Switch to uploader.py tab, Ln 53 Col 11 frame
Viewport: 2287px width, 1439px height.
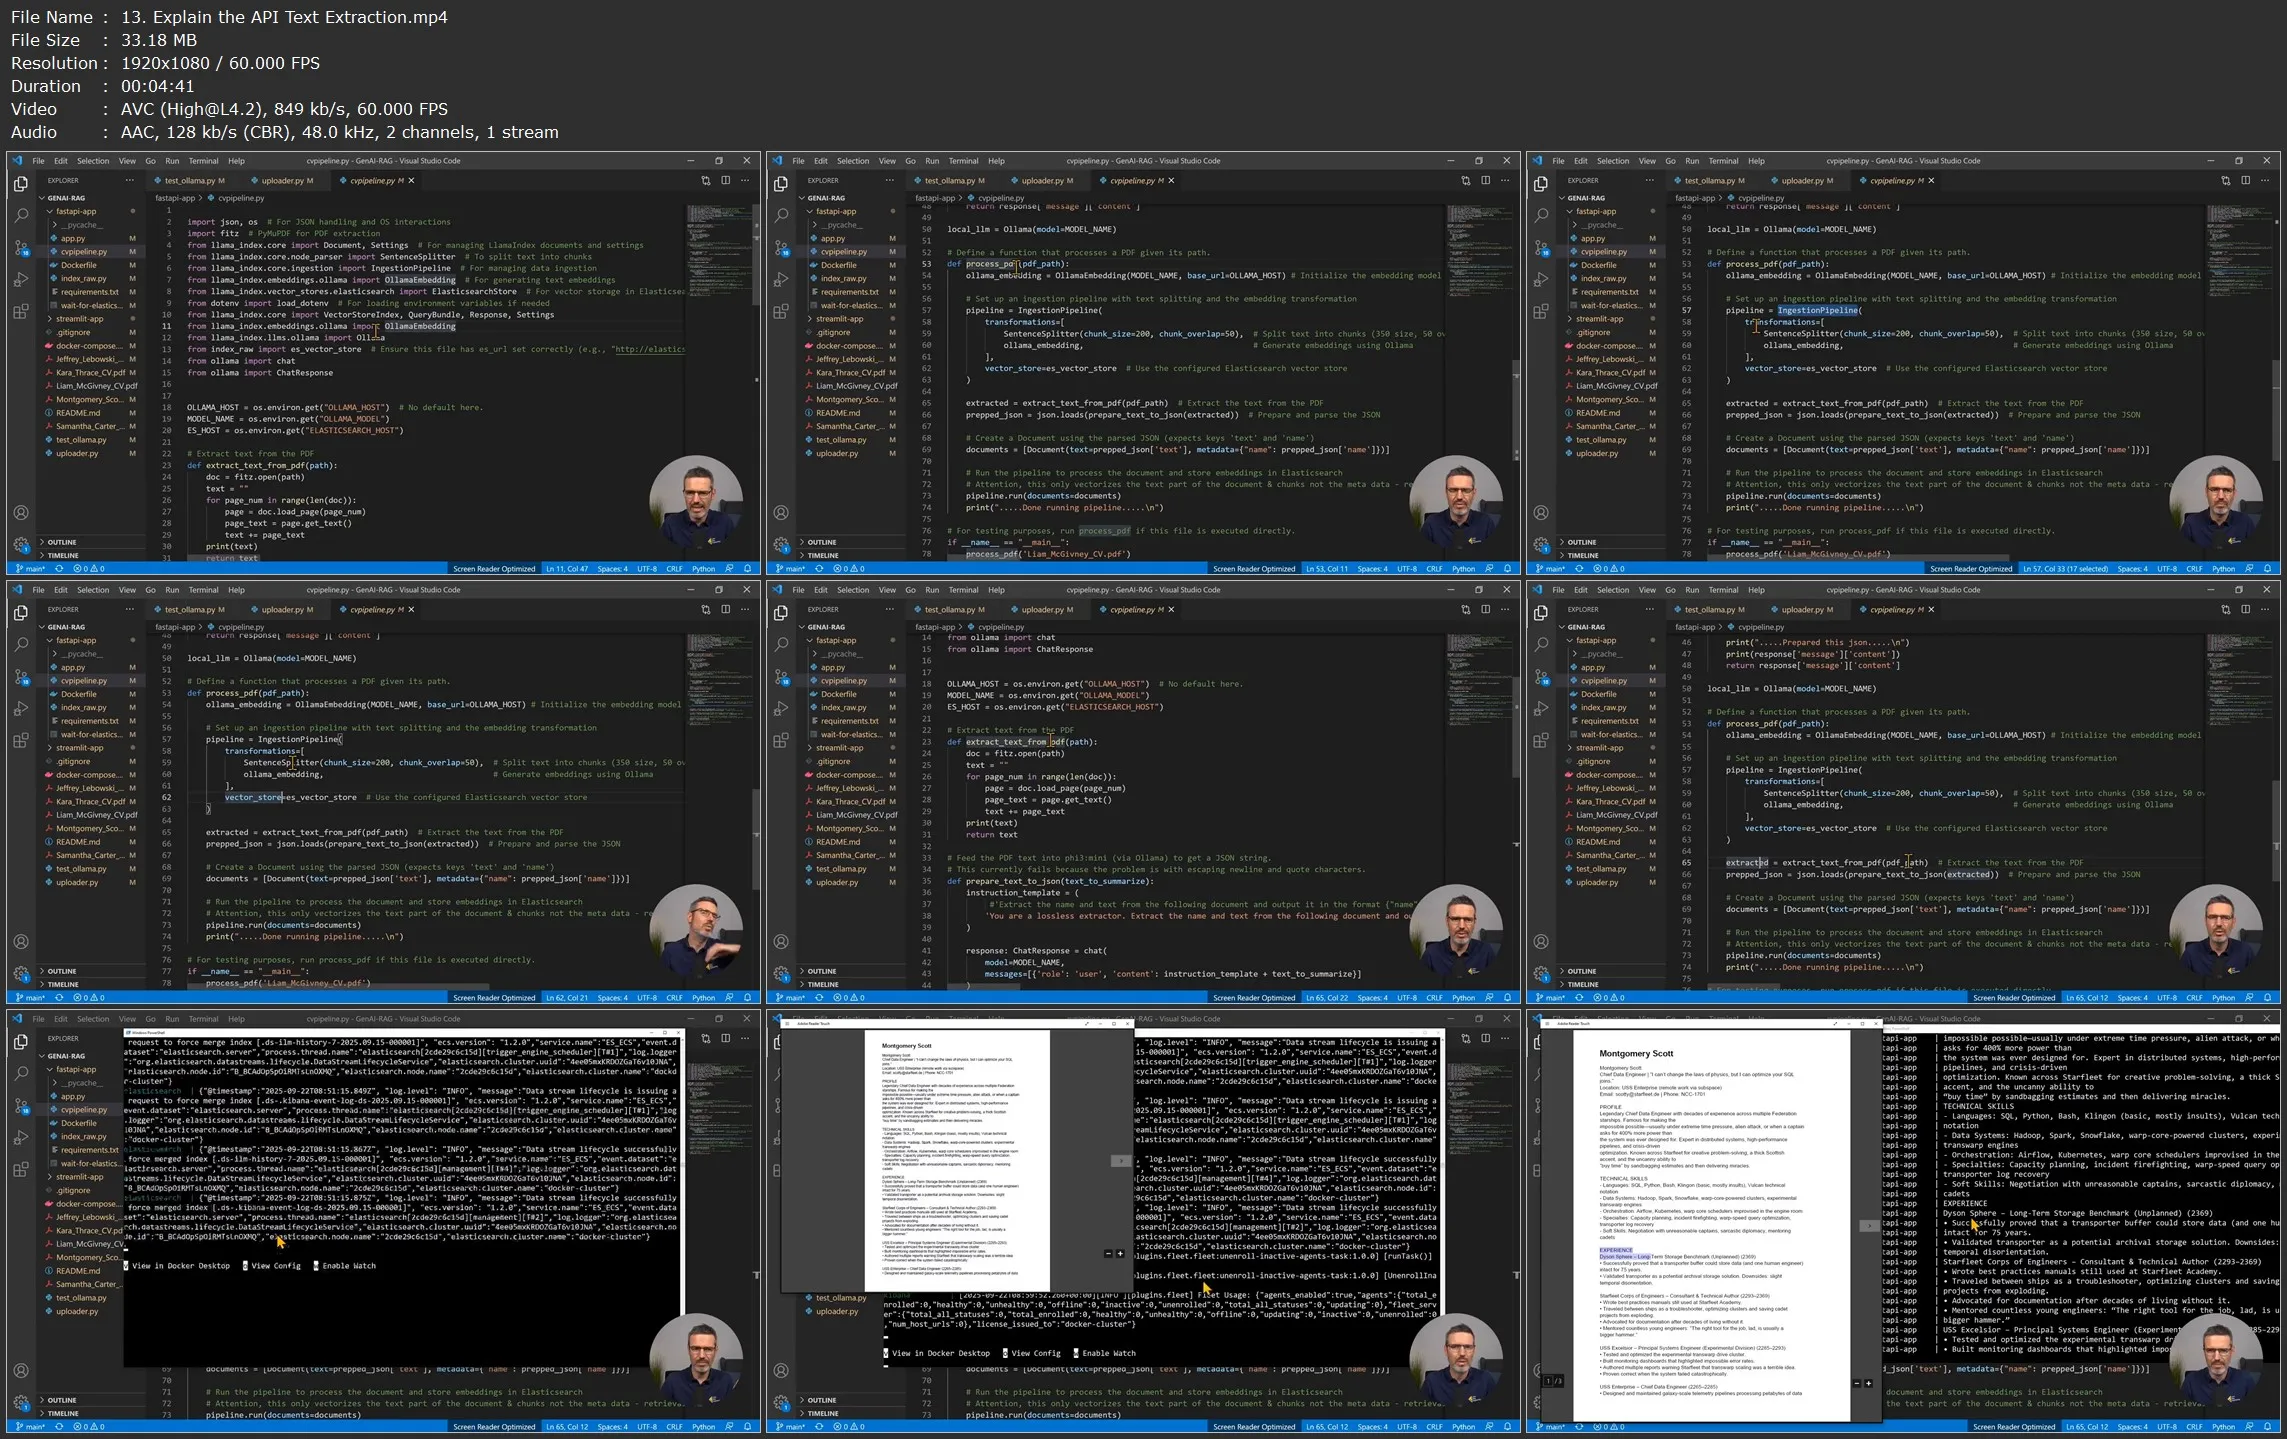1042,181
